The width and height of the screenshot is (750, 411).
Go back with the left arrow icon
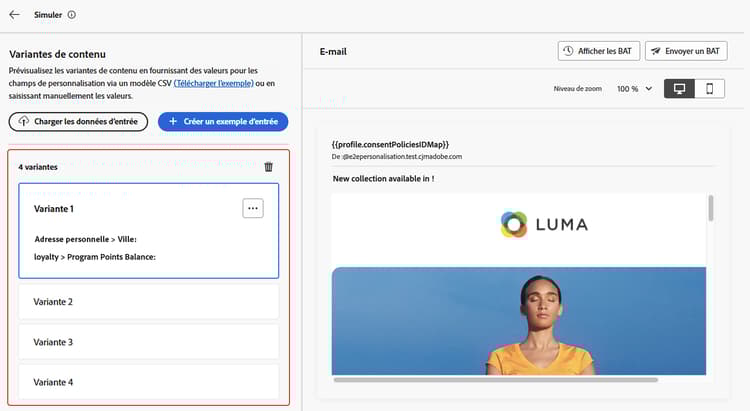[14, 14]
